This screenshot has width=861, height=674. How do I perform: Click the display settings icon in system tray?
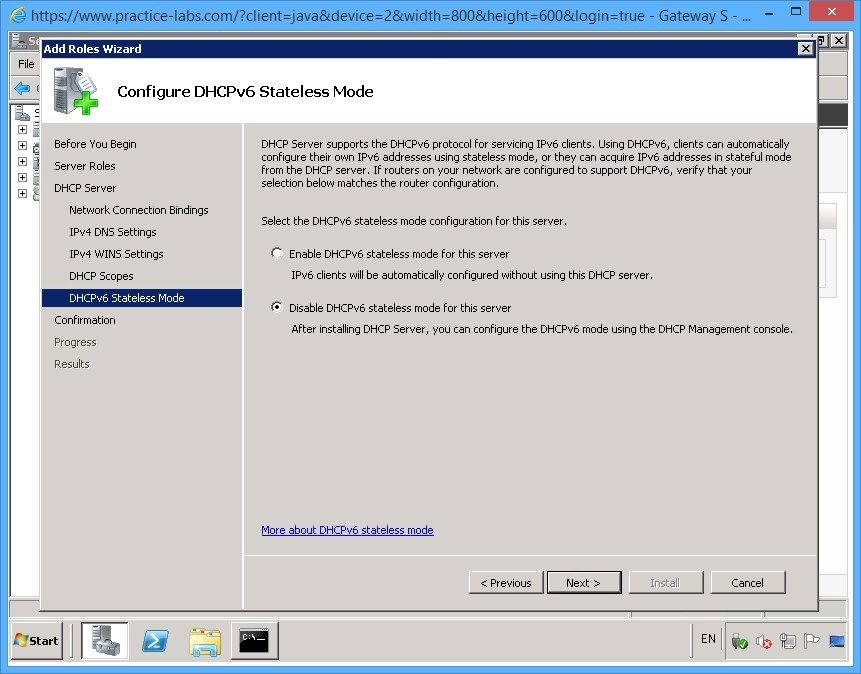click(x=836, y=640)
